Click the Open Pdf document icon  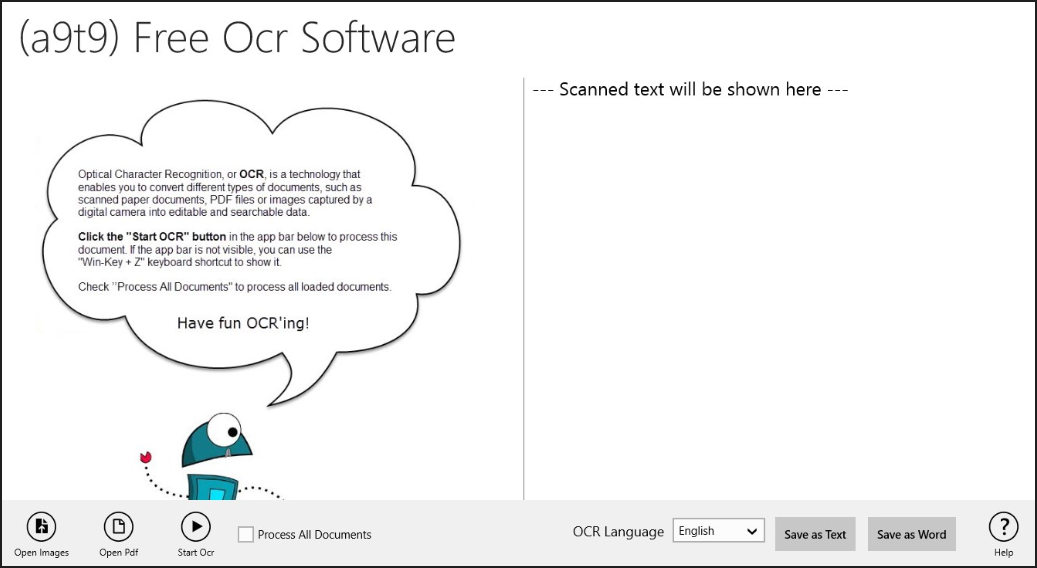tap(118, 526)
